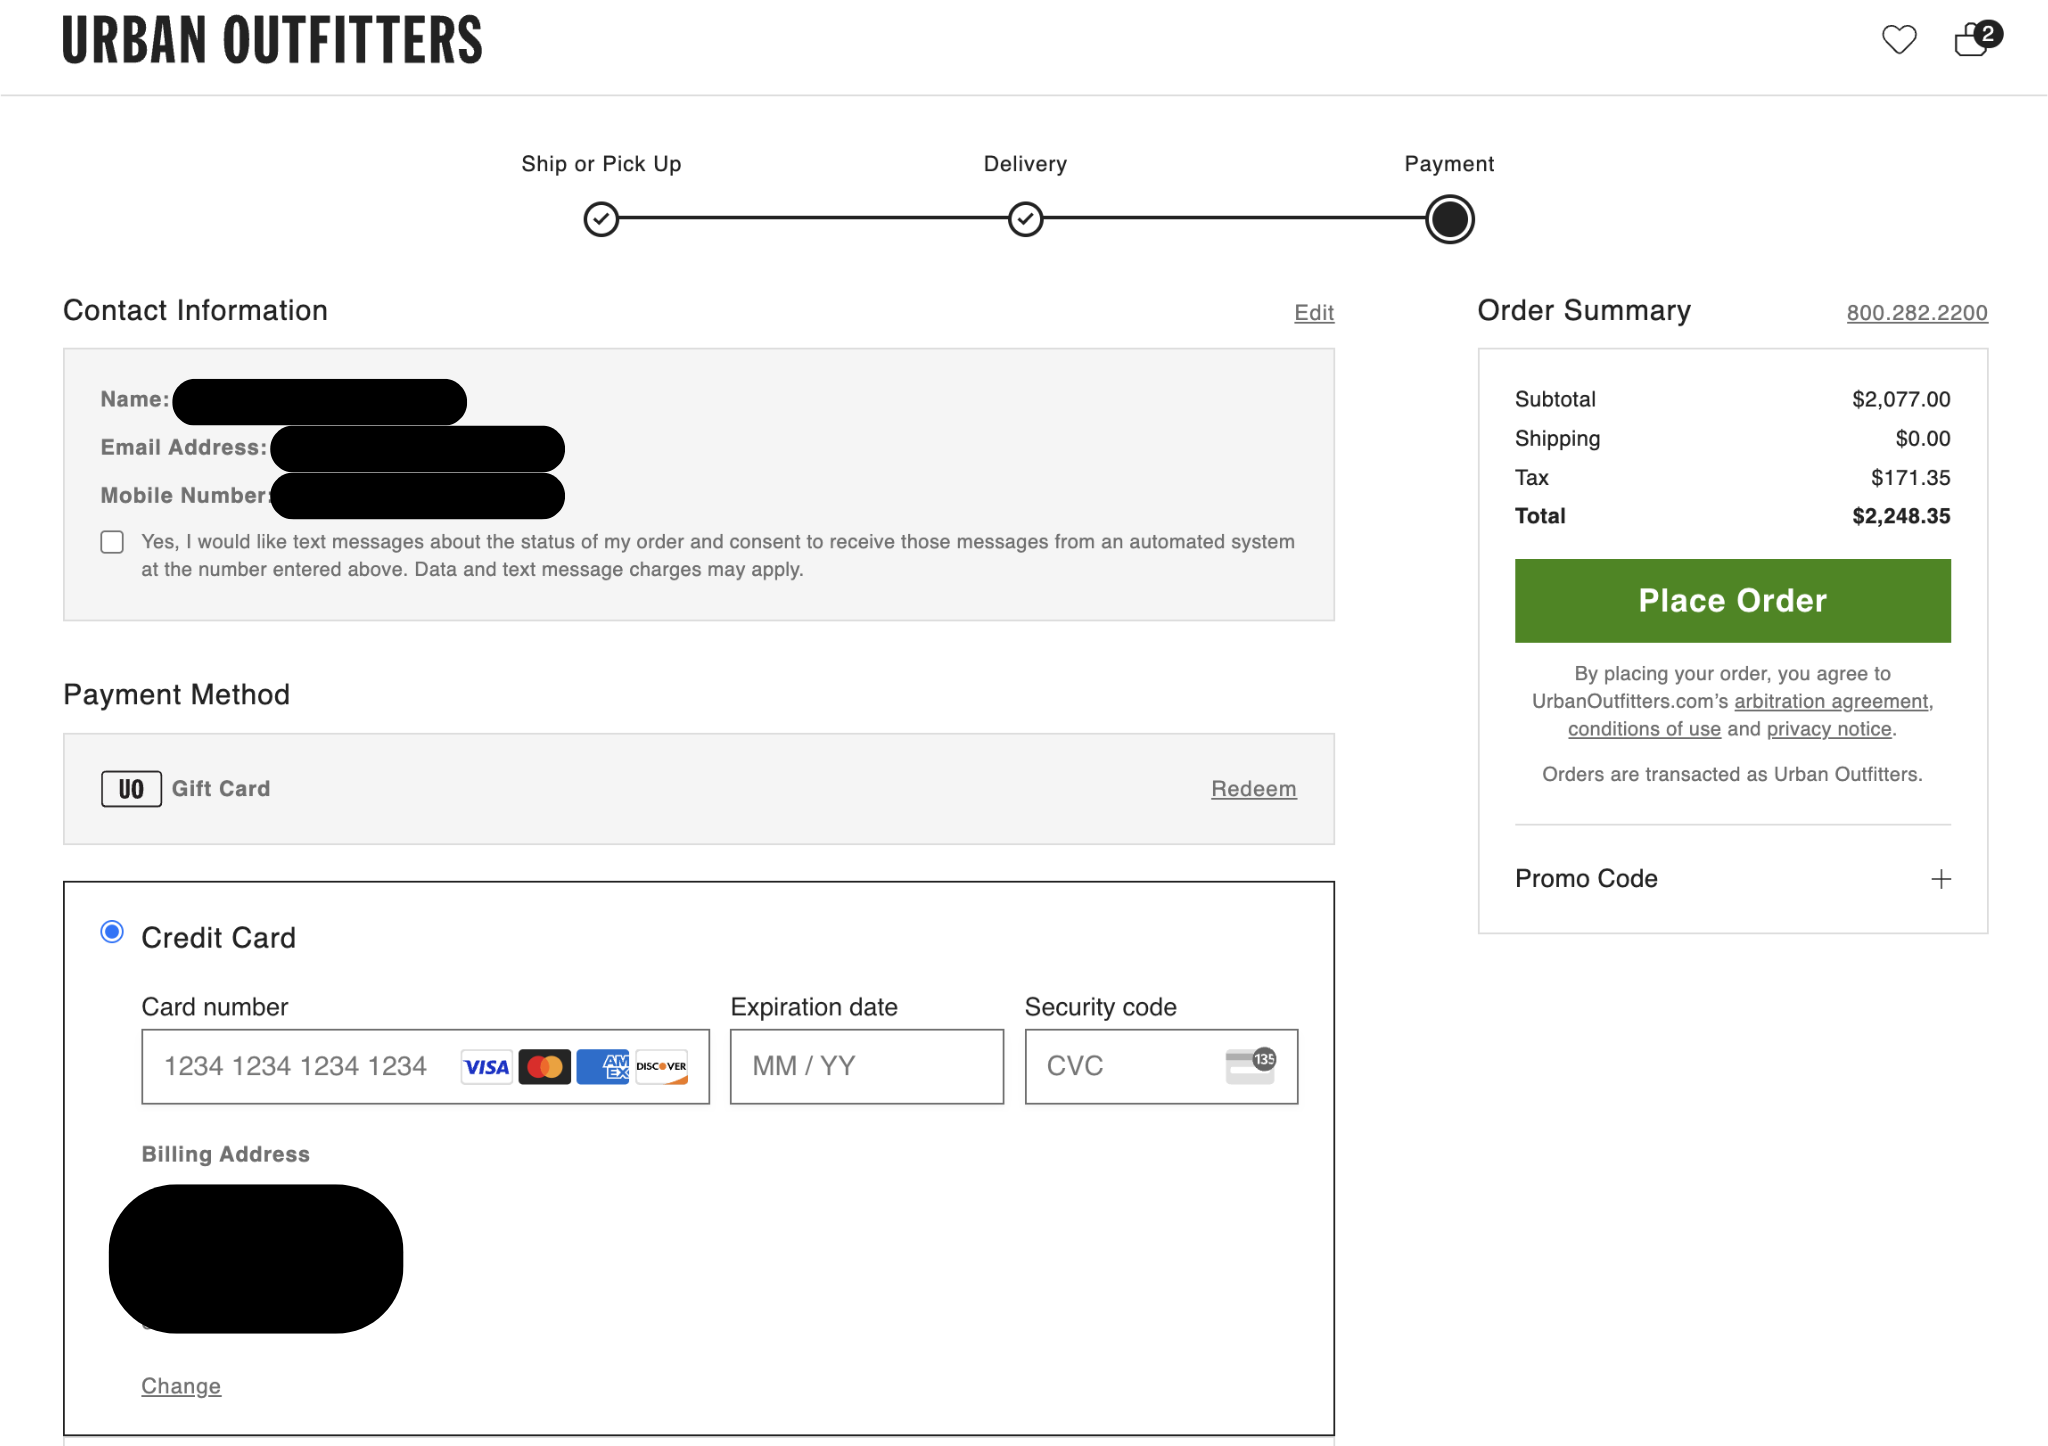Redeem a gift card
2048x1446 pixels.
click(1253, 789)
